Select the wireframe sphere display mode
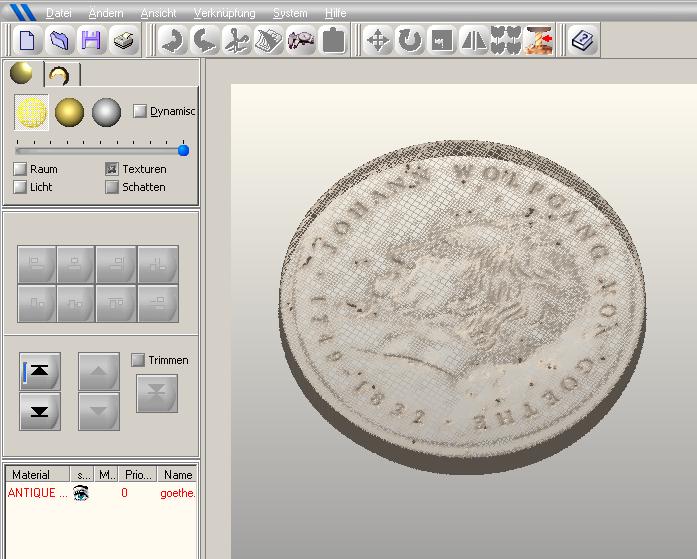 pyautogui.click(x=32, y=113)
